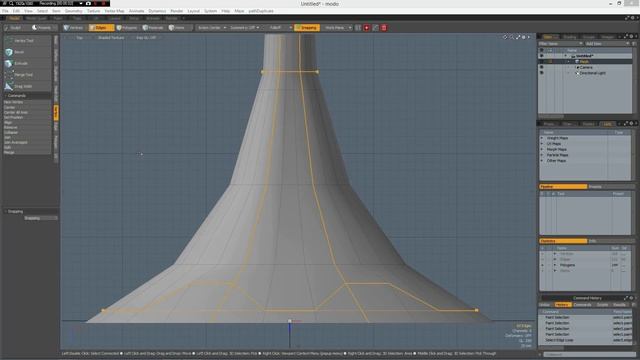Screen dimensions: 640x360
Task: Toggle the Snapping button in toolbar
Action: click(x=307, y=28)
